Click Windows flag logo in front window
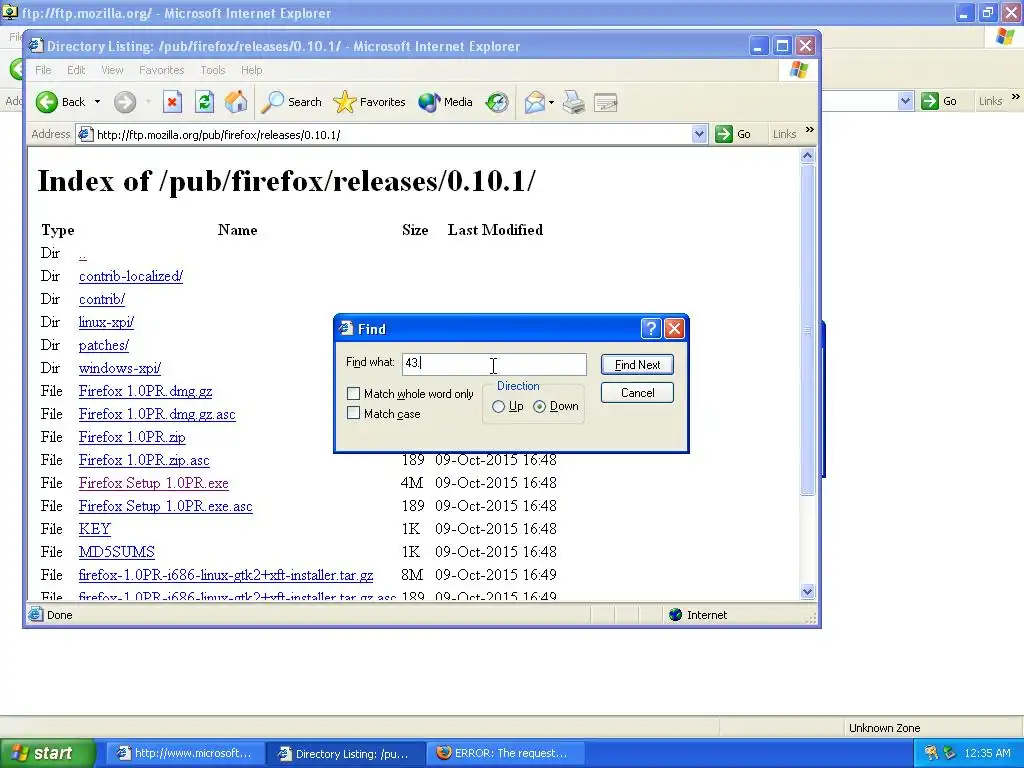The width and height of the screenshot is (1024, 768). [799, 70]
